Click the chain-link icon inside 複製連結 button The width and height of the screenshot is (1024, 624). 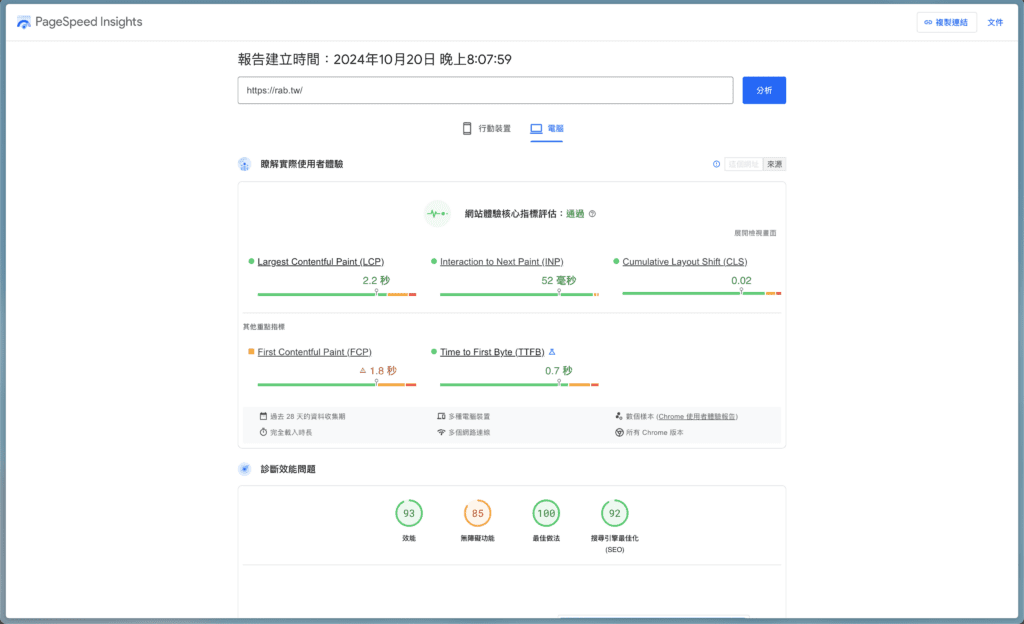pos(930,21)
